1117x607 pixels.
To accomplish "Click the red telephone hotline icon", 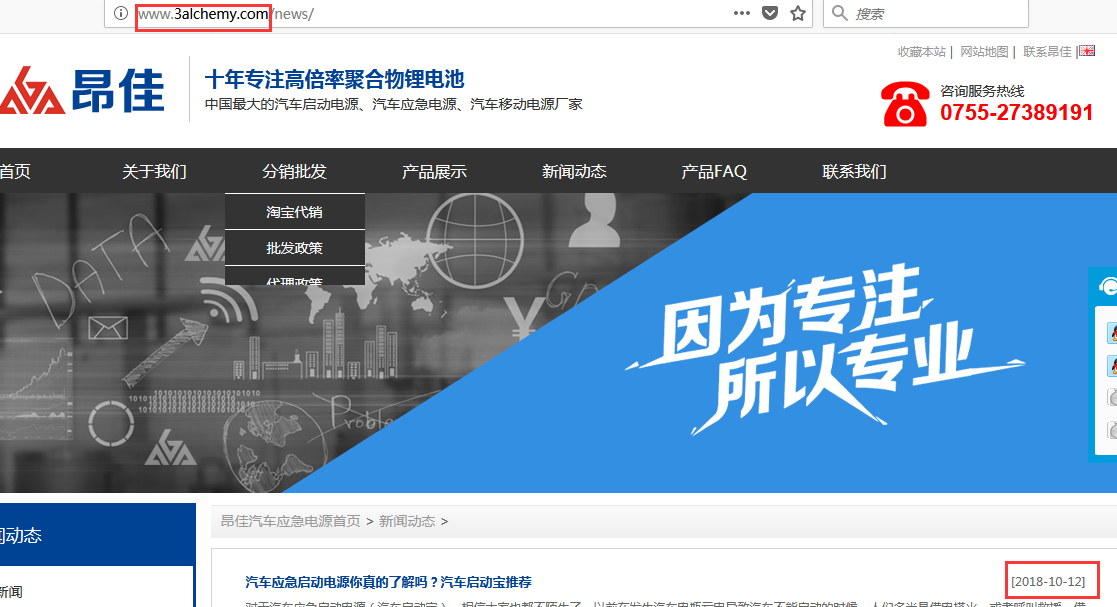I will point(905,104).
